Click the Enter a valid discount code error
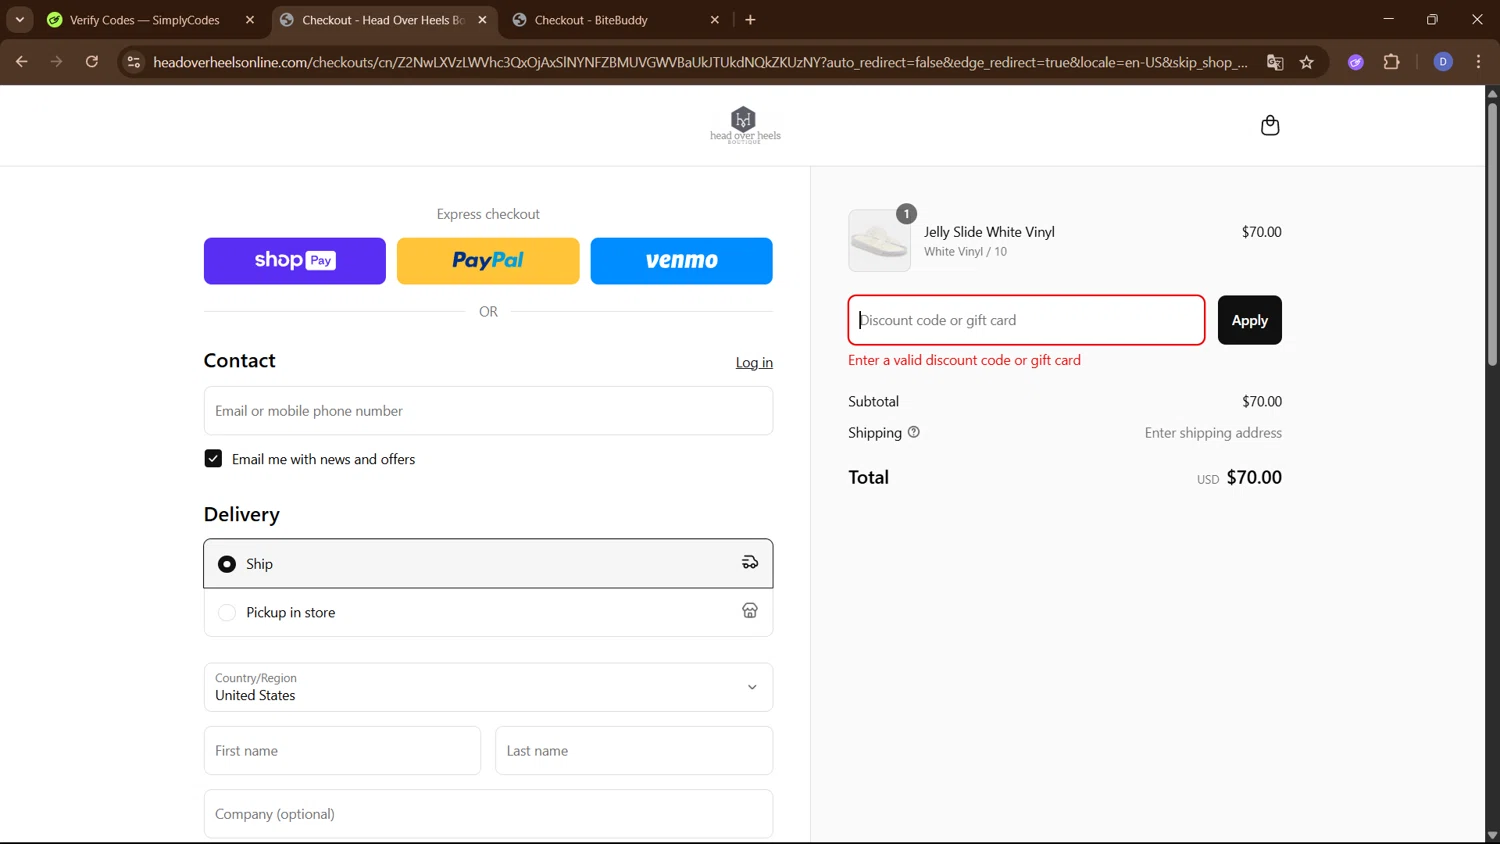This screenshot has width=1500, height=844. tap(964, 360)
